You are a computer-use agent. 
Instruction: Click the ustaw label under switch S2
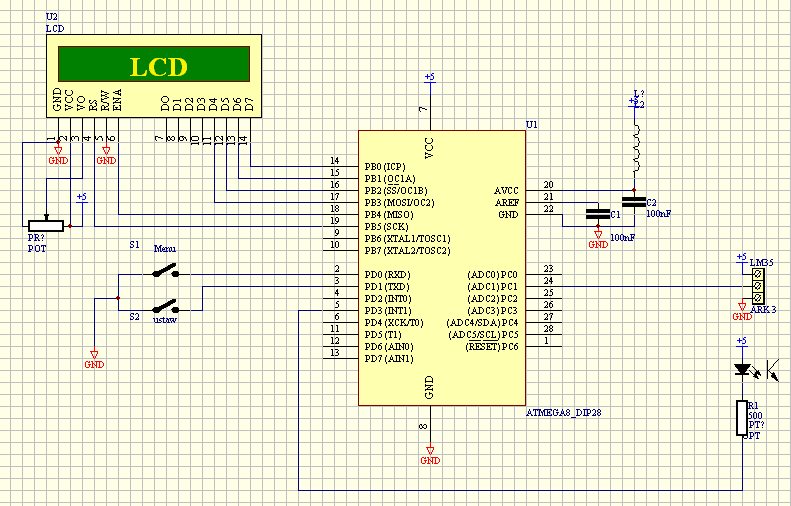pos(165,320)
